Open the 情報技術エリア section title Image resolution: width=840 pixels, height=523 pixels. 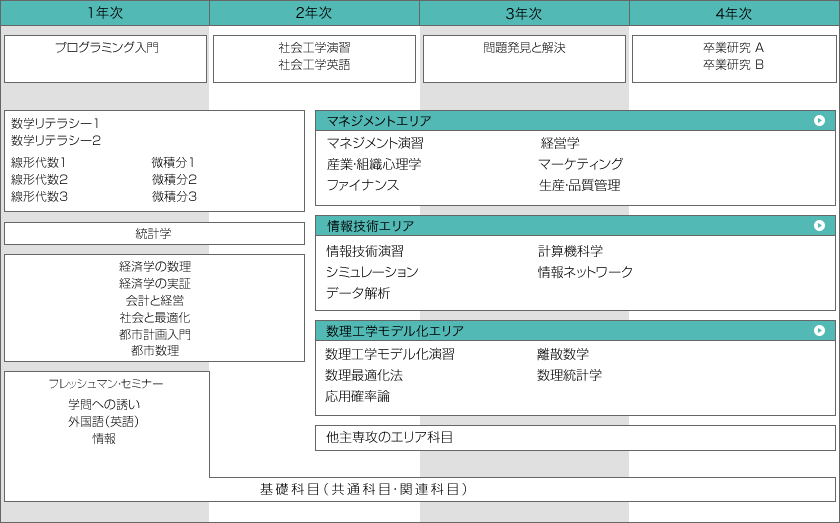(370, 226)
